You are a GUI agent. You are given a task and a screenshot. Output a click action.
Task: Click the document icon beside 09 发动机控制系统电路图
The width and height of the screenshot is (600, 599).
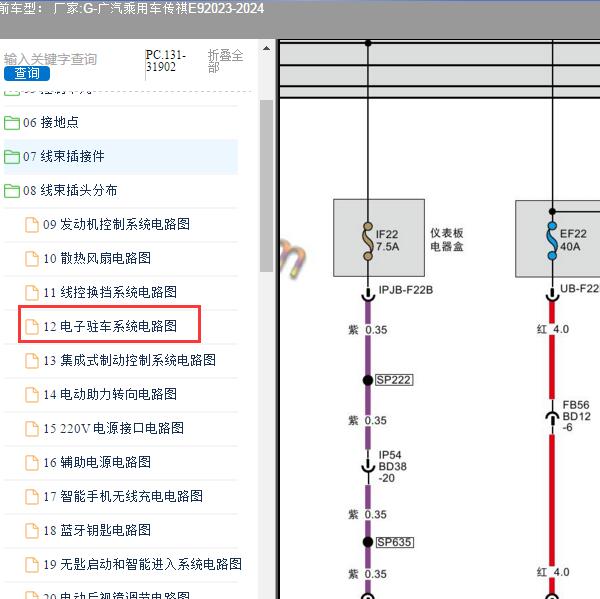32,225
